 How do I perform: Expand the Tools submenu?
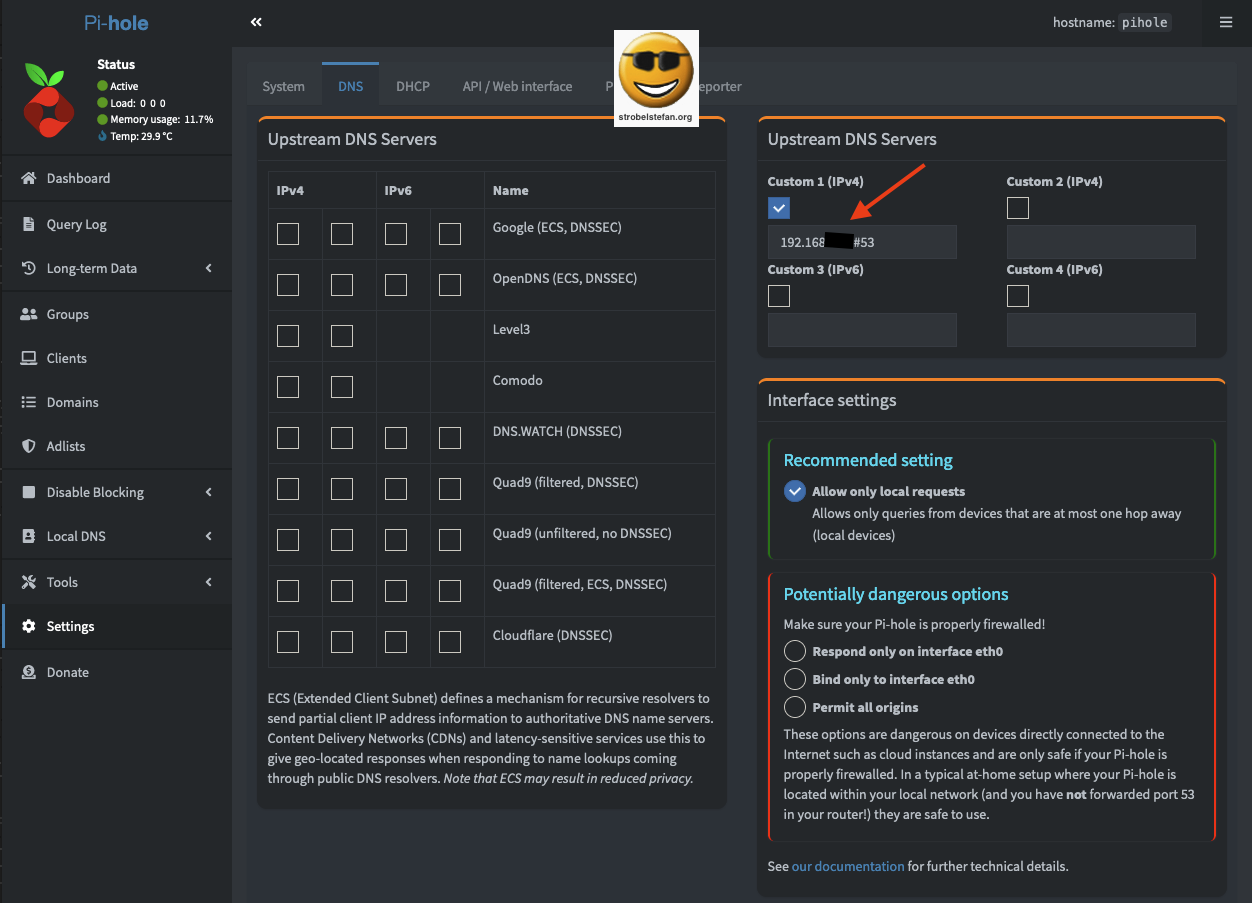208,582
